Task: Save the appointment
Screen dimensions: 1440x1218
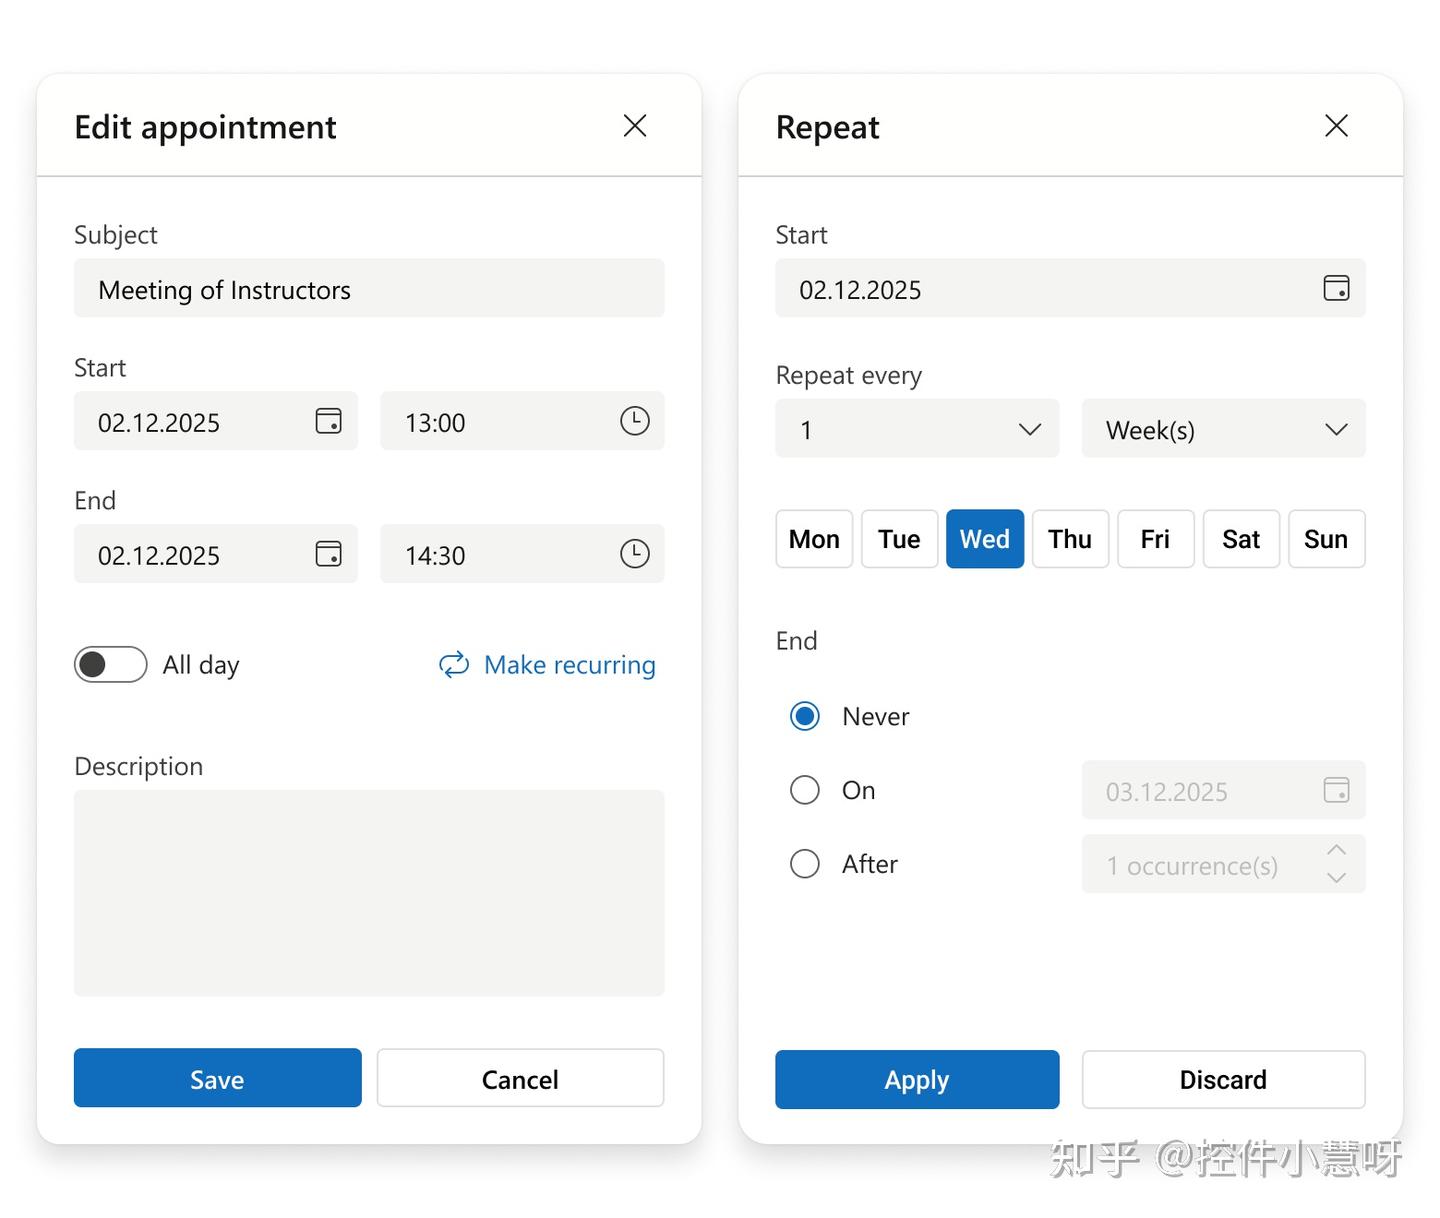Action: tap(217, 1078)
